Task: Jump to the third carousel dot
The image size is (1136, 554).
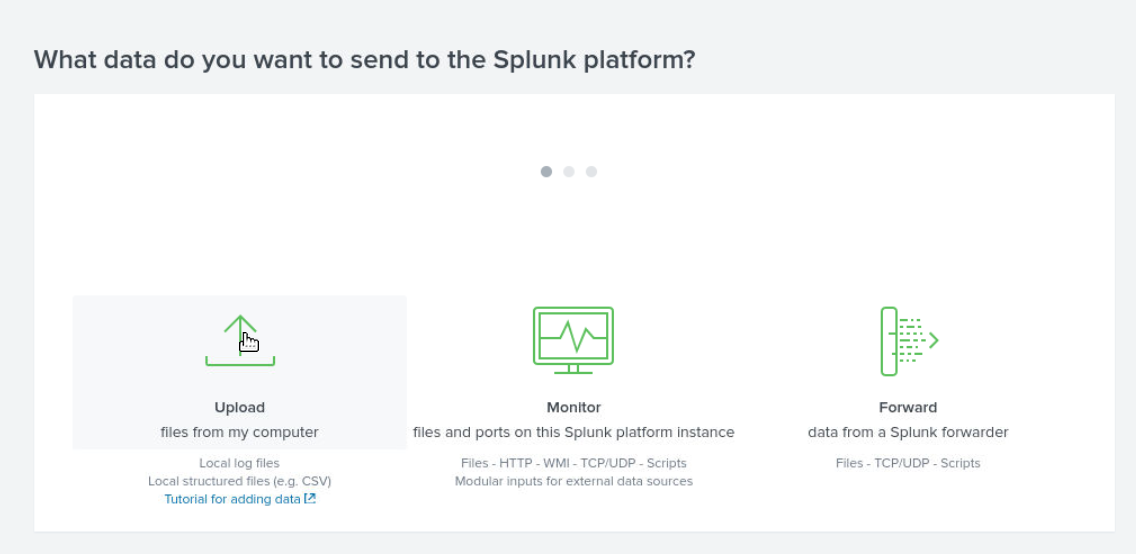Action: click(x=591, y=172)
